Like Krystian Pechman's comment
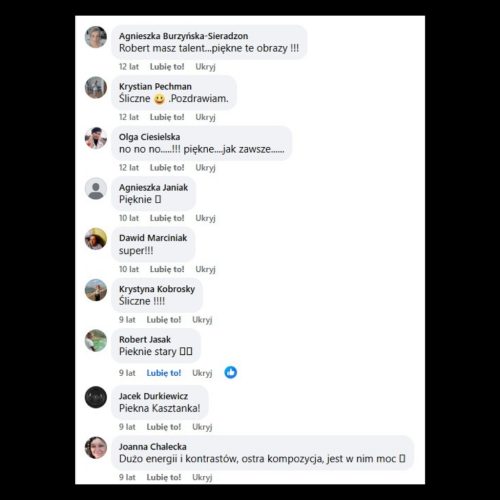Viewport: 500px width, 500px height. [x=167, y=117]
